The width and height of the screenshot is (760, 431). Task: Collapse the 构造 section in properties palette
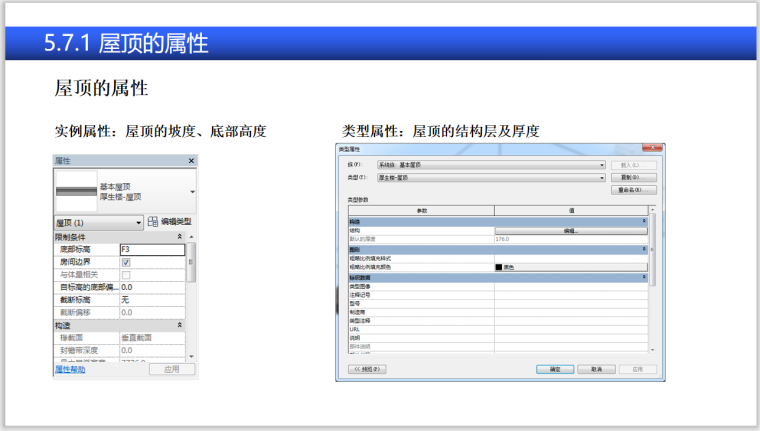click(x=179, y=326)
